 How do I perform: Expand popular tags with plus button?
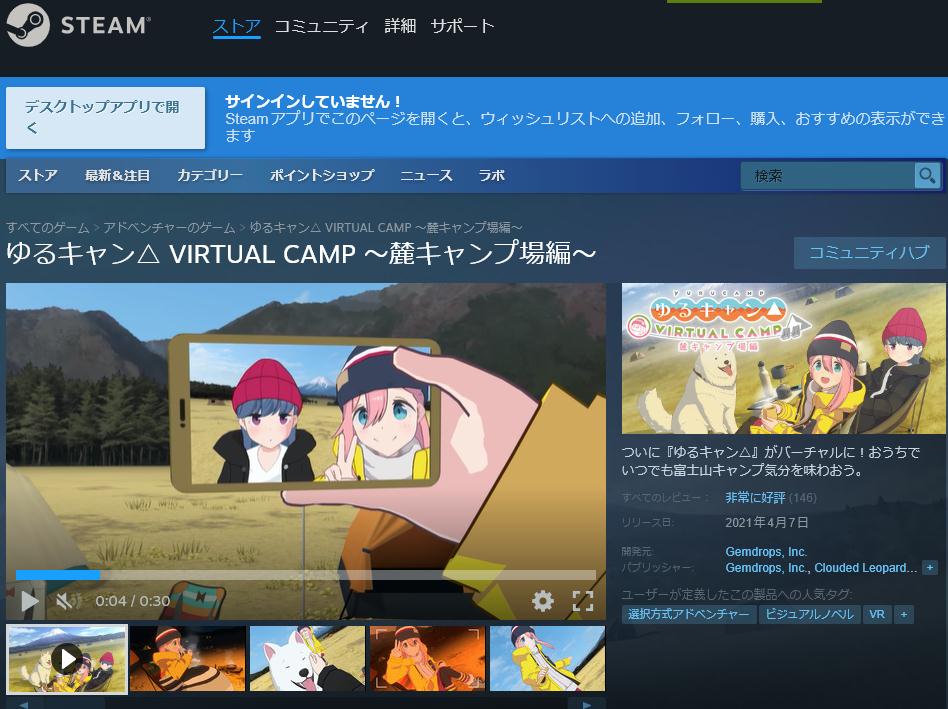coord(904,614)
